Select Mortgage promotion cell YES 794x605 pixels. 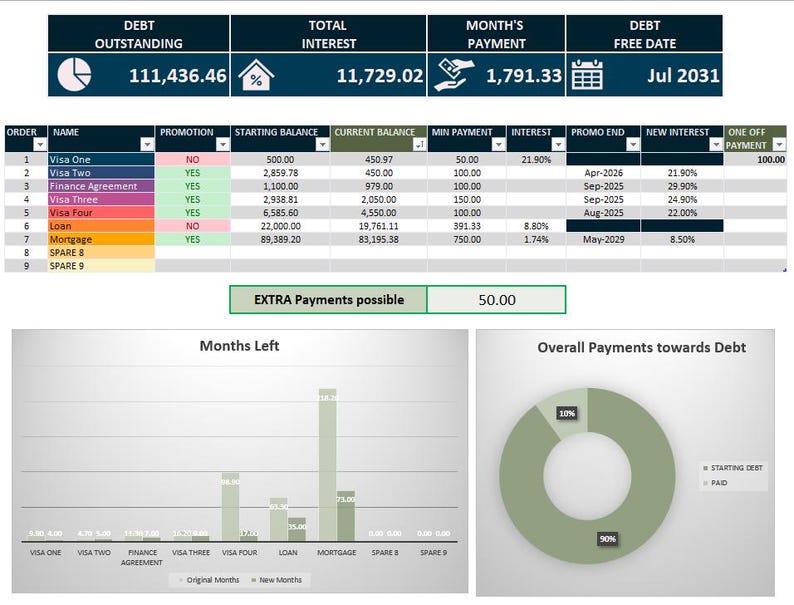click(192, 239)
